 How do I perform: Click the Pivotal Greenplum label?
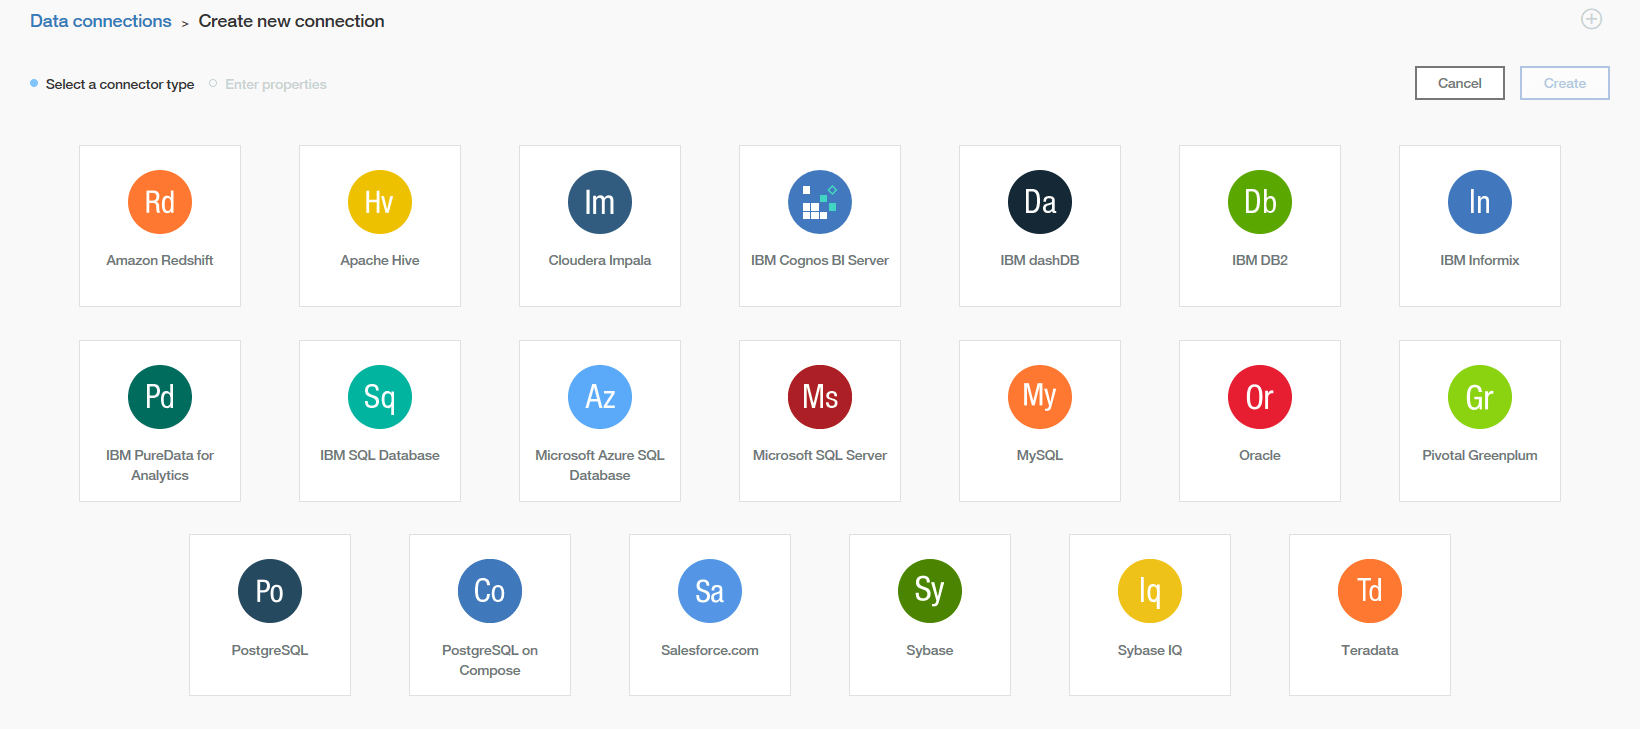[x=1480, y=455]
